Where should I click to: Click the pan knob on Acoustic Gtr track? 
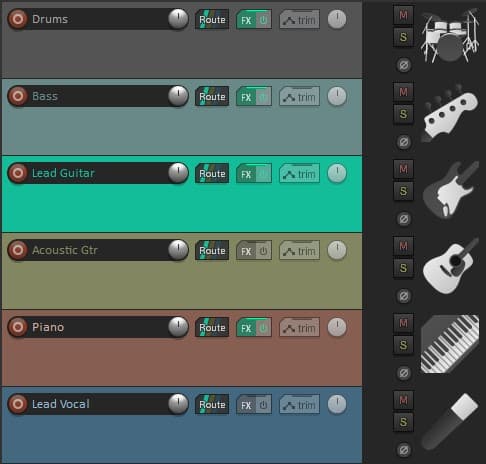pyautogui.click(x=337, y=250)
